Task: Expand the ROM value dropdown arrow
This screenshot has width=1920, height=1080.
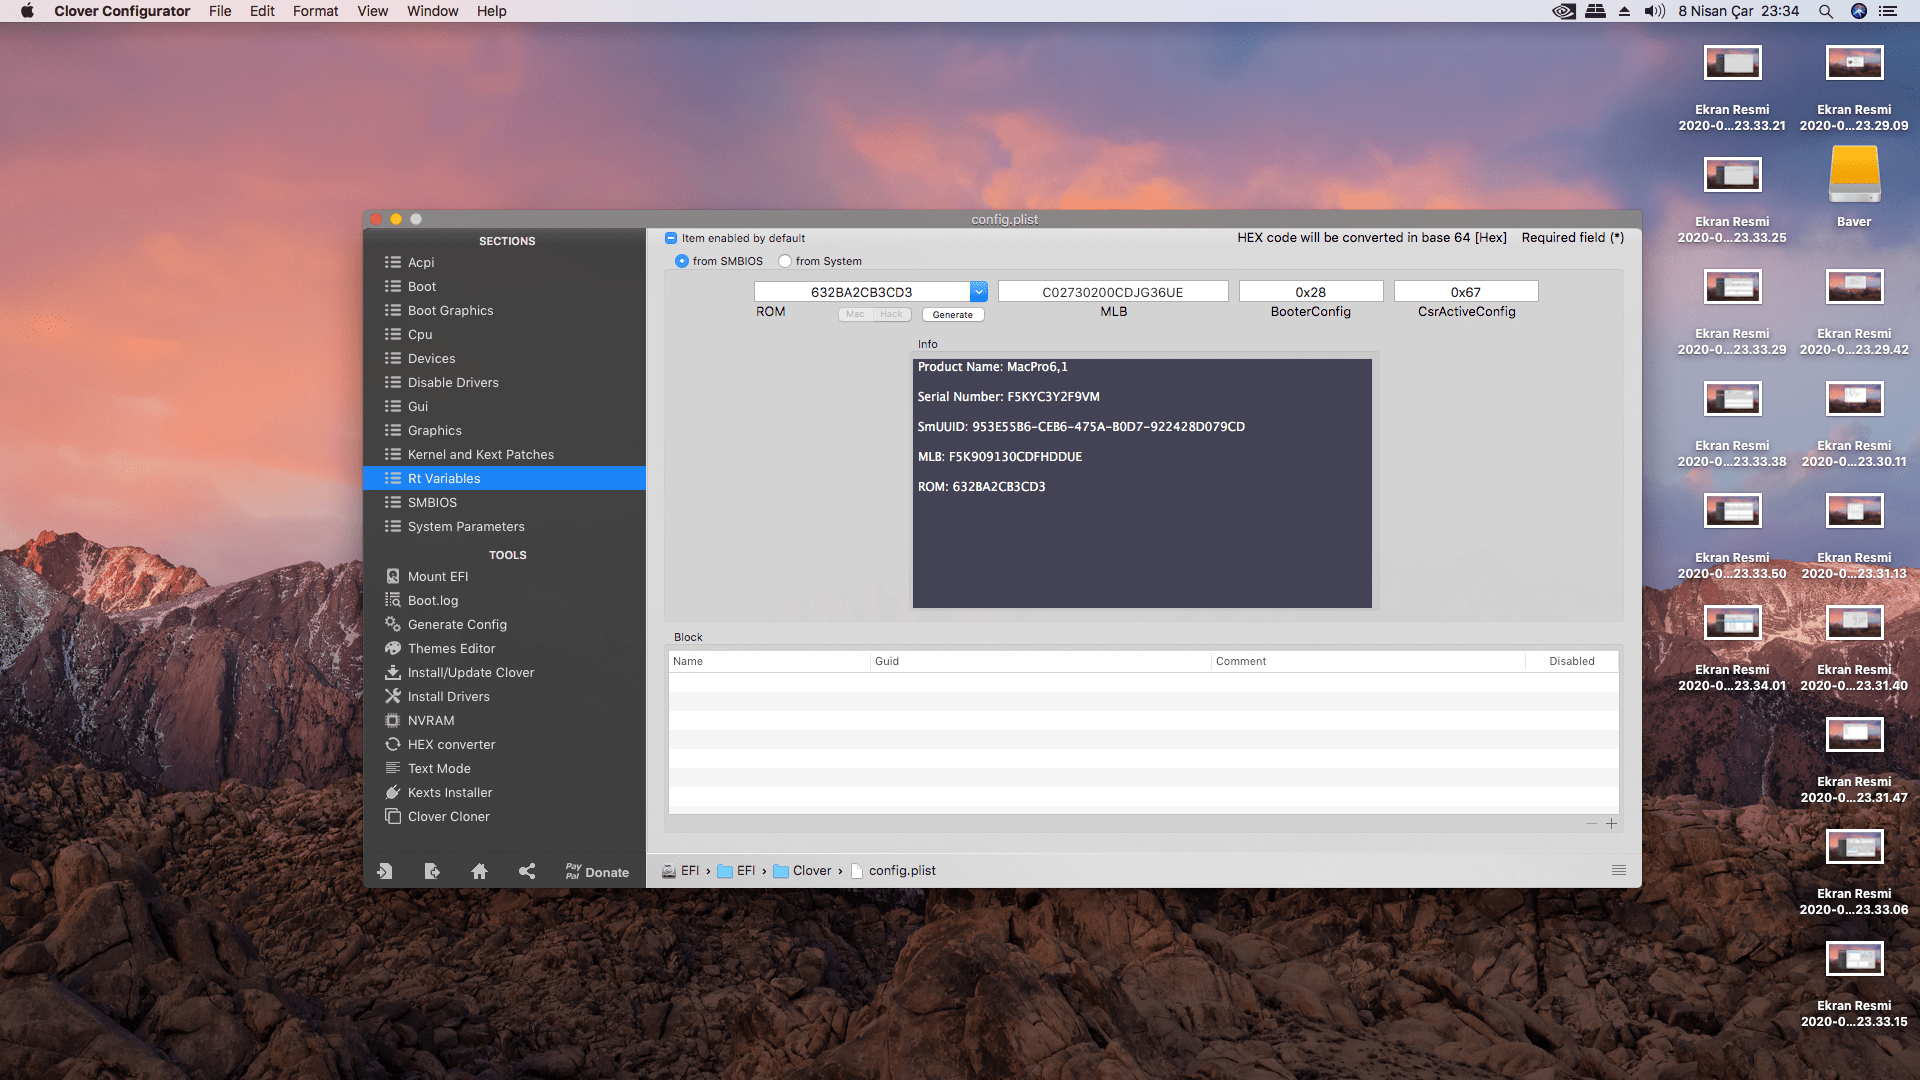Action: [x=978, y=291]
